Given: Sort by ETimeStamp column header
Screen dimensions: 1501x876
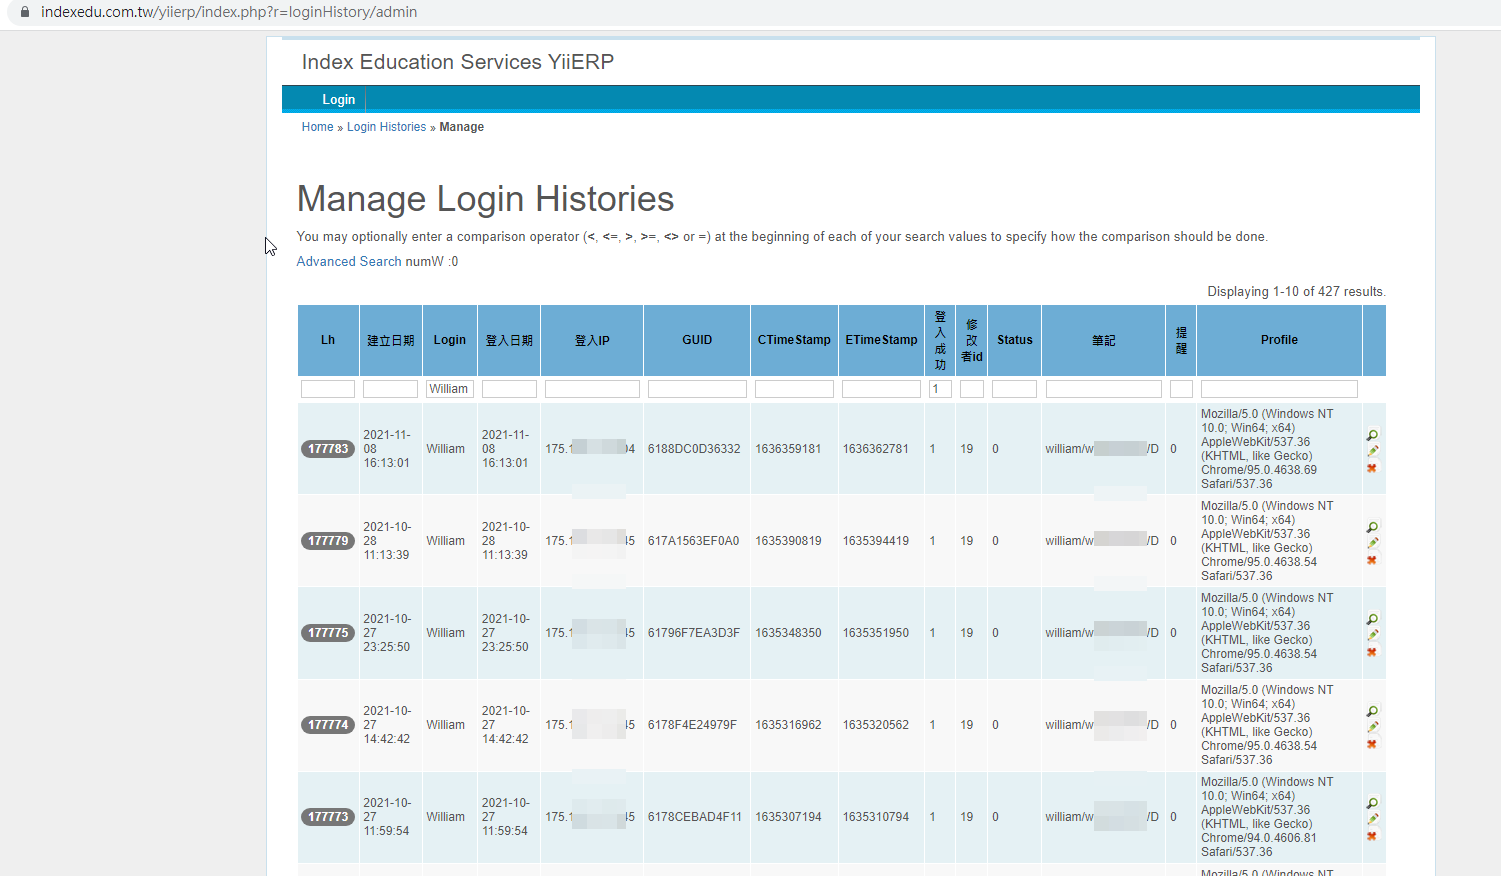Looking at the screenshot, I should [x=881, y=340].
